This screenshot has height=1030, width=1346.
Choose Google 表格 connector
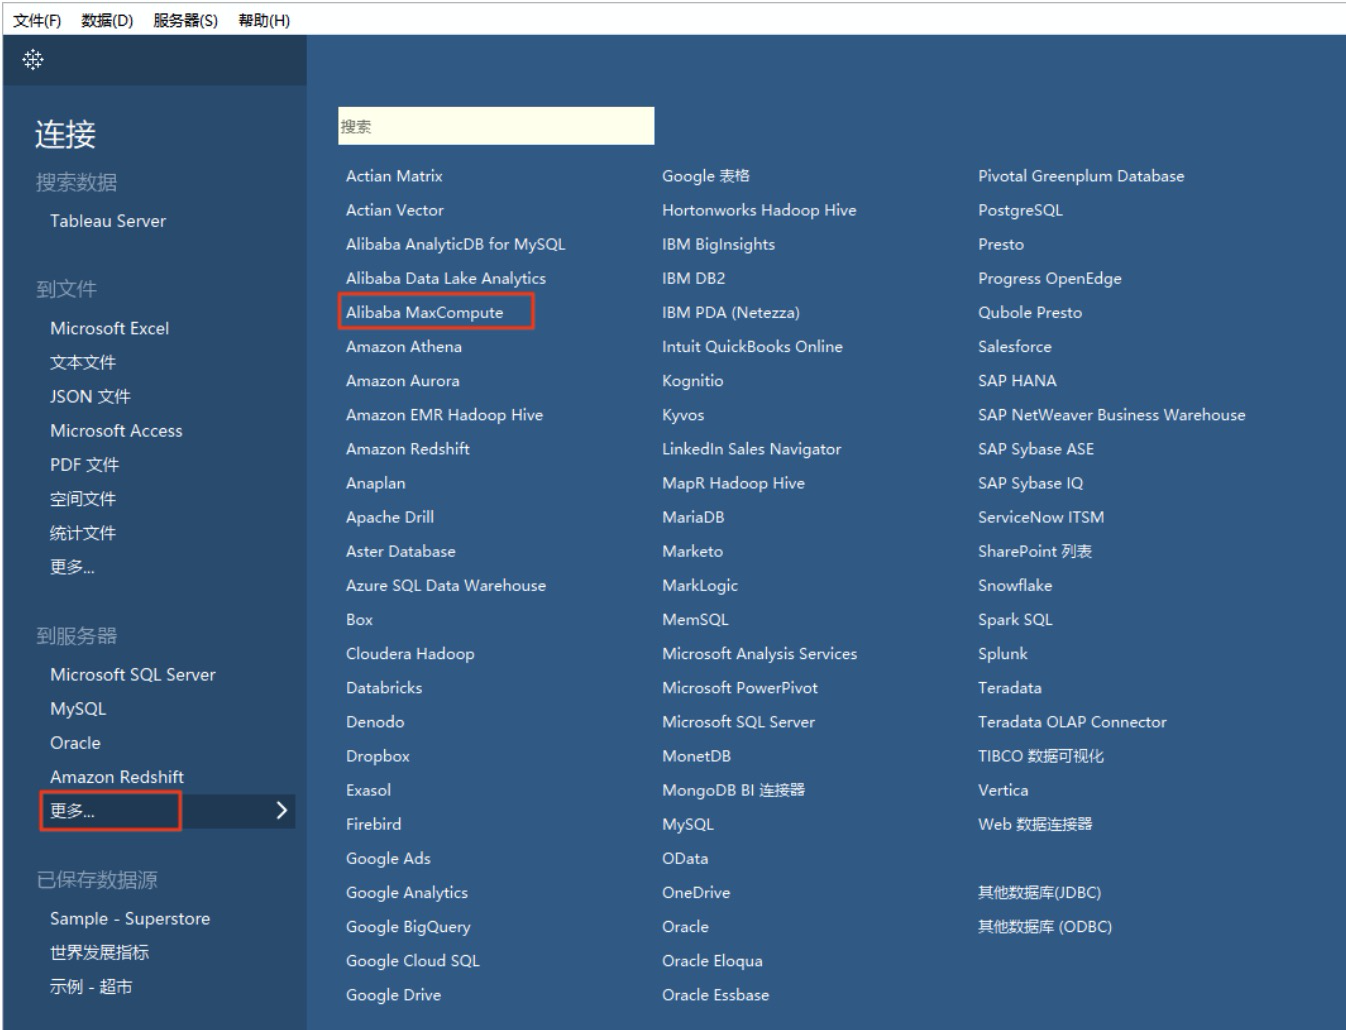pos(705,176)
